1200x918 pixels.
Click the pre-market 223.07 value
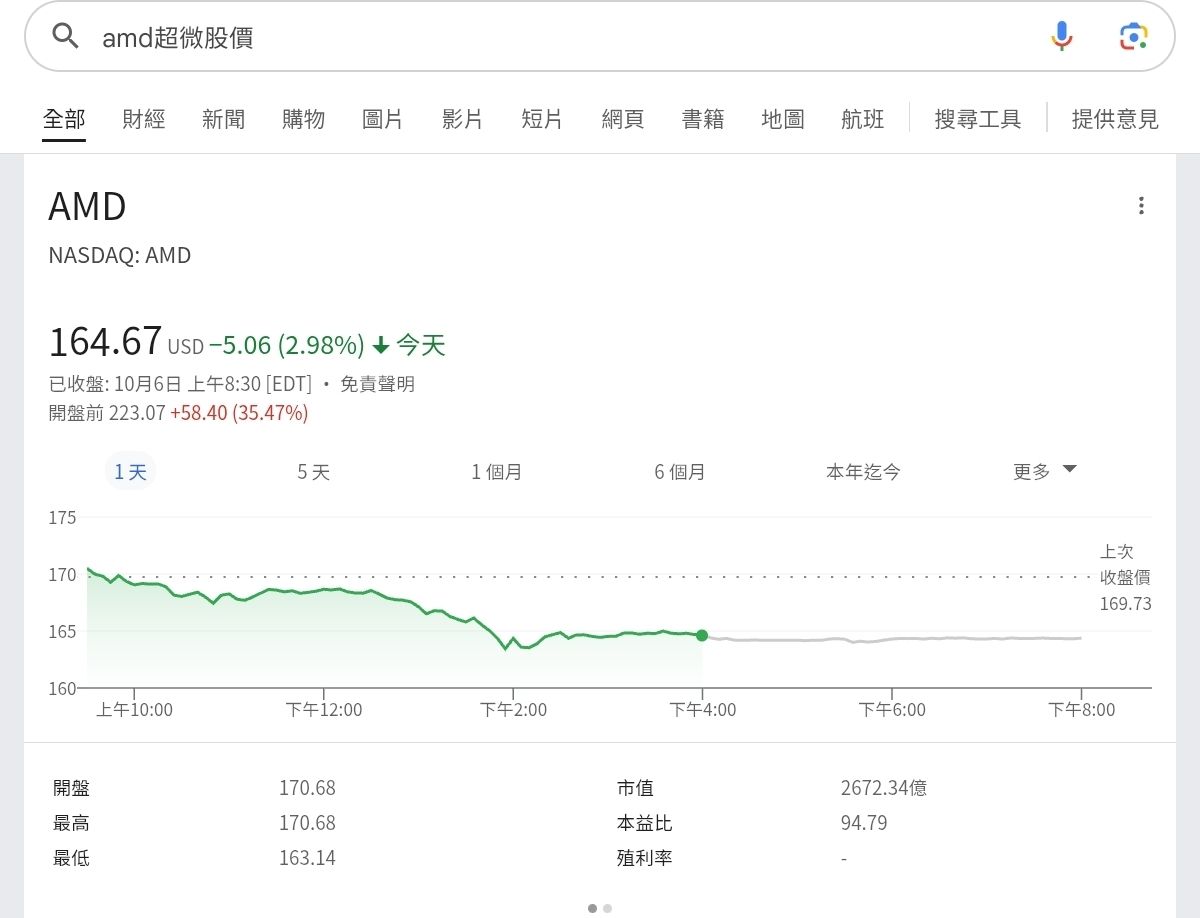click(137, 413)
